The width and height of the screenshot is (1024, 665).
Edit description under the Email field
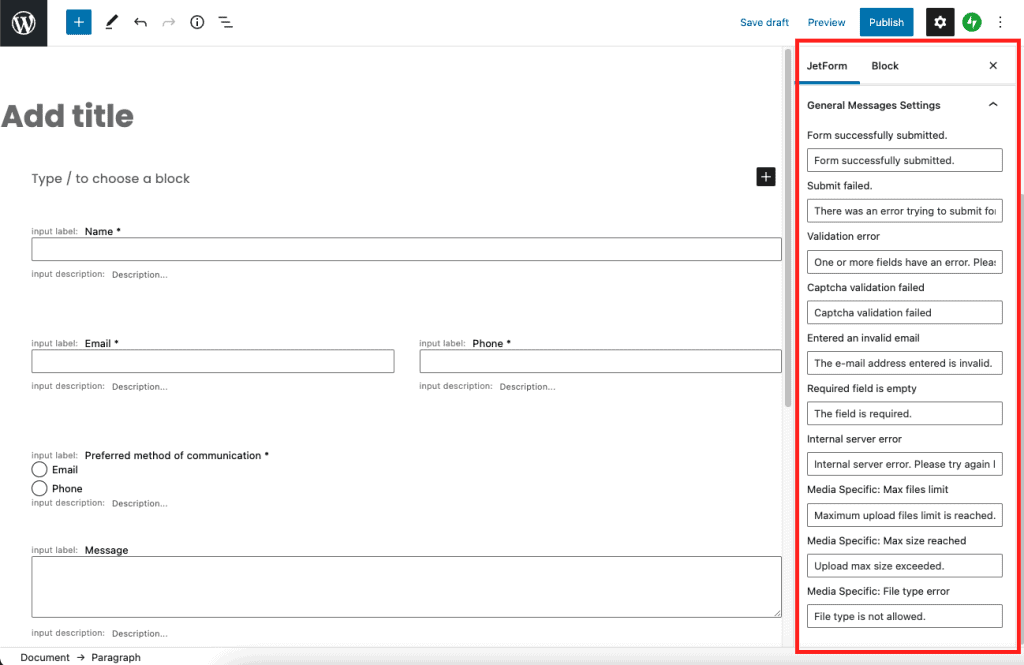(x=140, y=387)
